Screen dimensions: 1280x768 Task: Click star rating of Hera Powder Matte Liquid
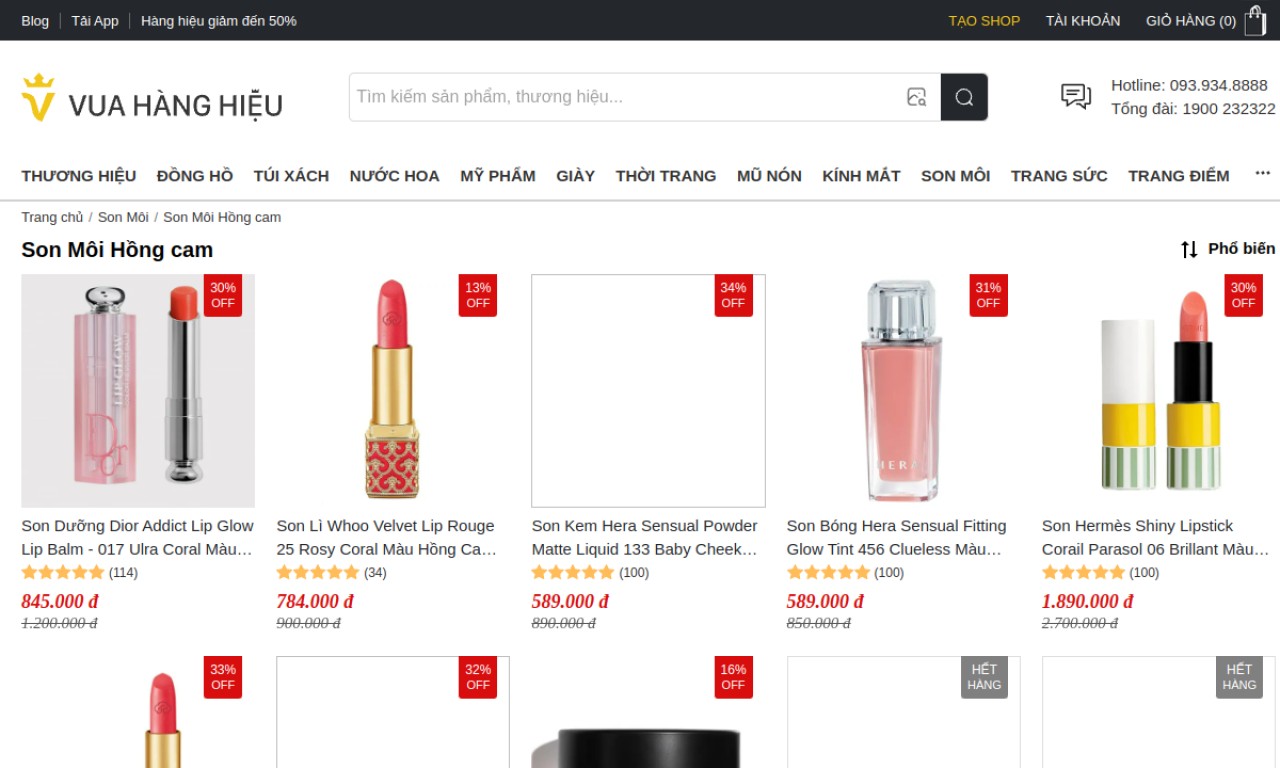point(573,573)
